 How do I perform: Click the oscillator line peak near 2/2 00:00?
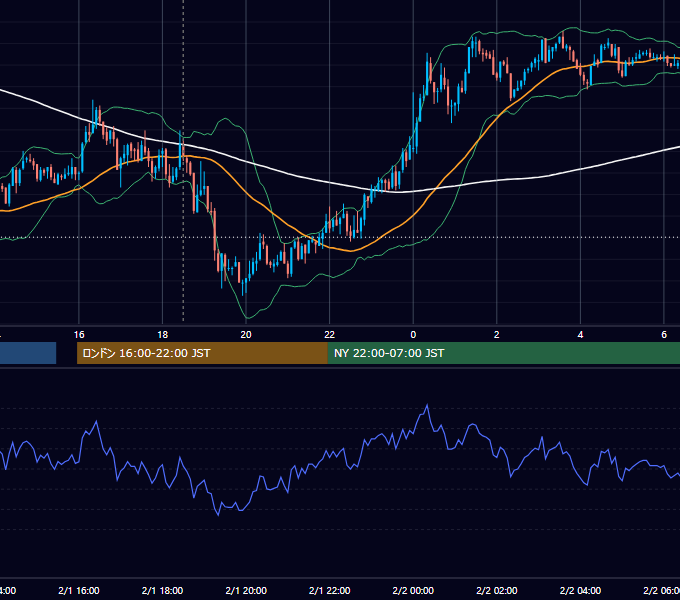pyautogui.click(x=427, y=405)
